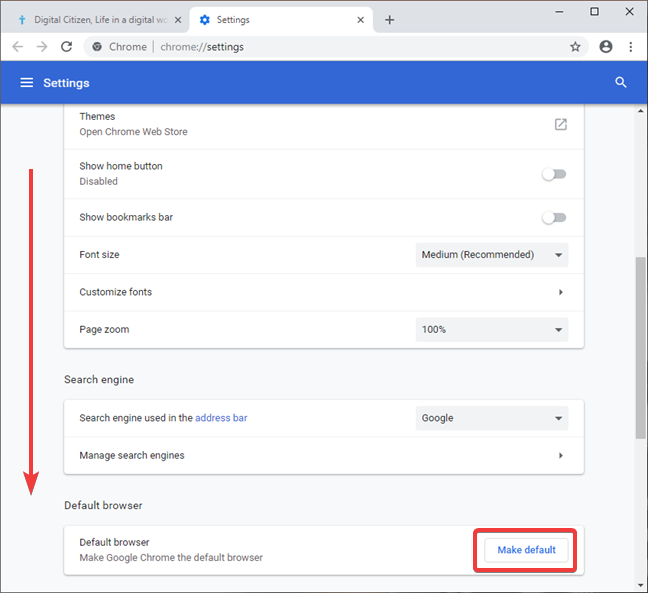
Task: Close the Chrome window
Action: [629, 12]
